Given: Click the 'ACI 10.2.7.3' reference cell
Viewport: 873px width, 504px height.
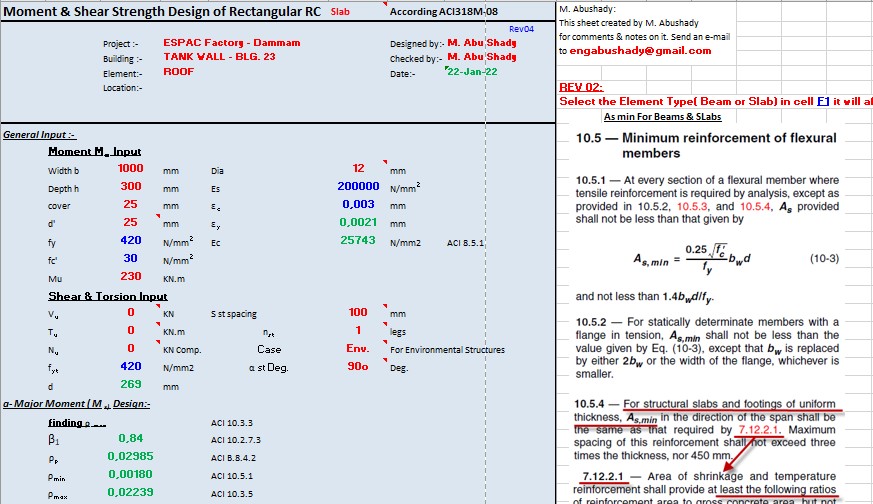Looking at the screenshot, I should (236, 440).
